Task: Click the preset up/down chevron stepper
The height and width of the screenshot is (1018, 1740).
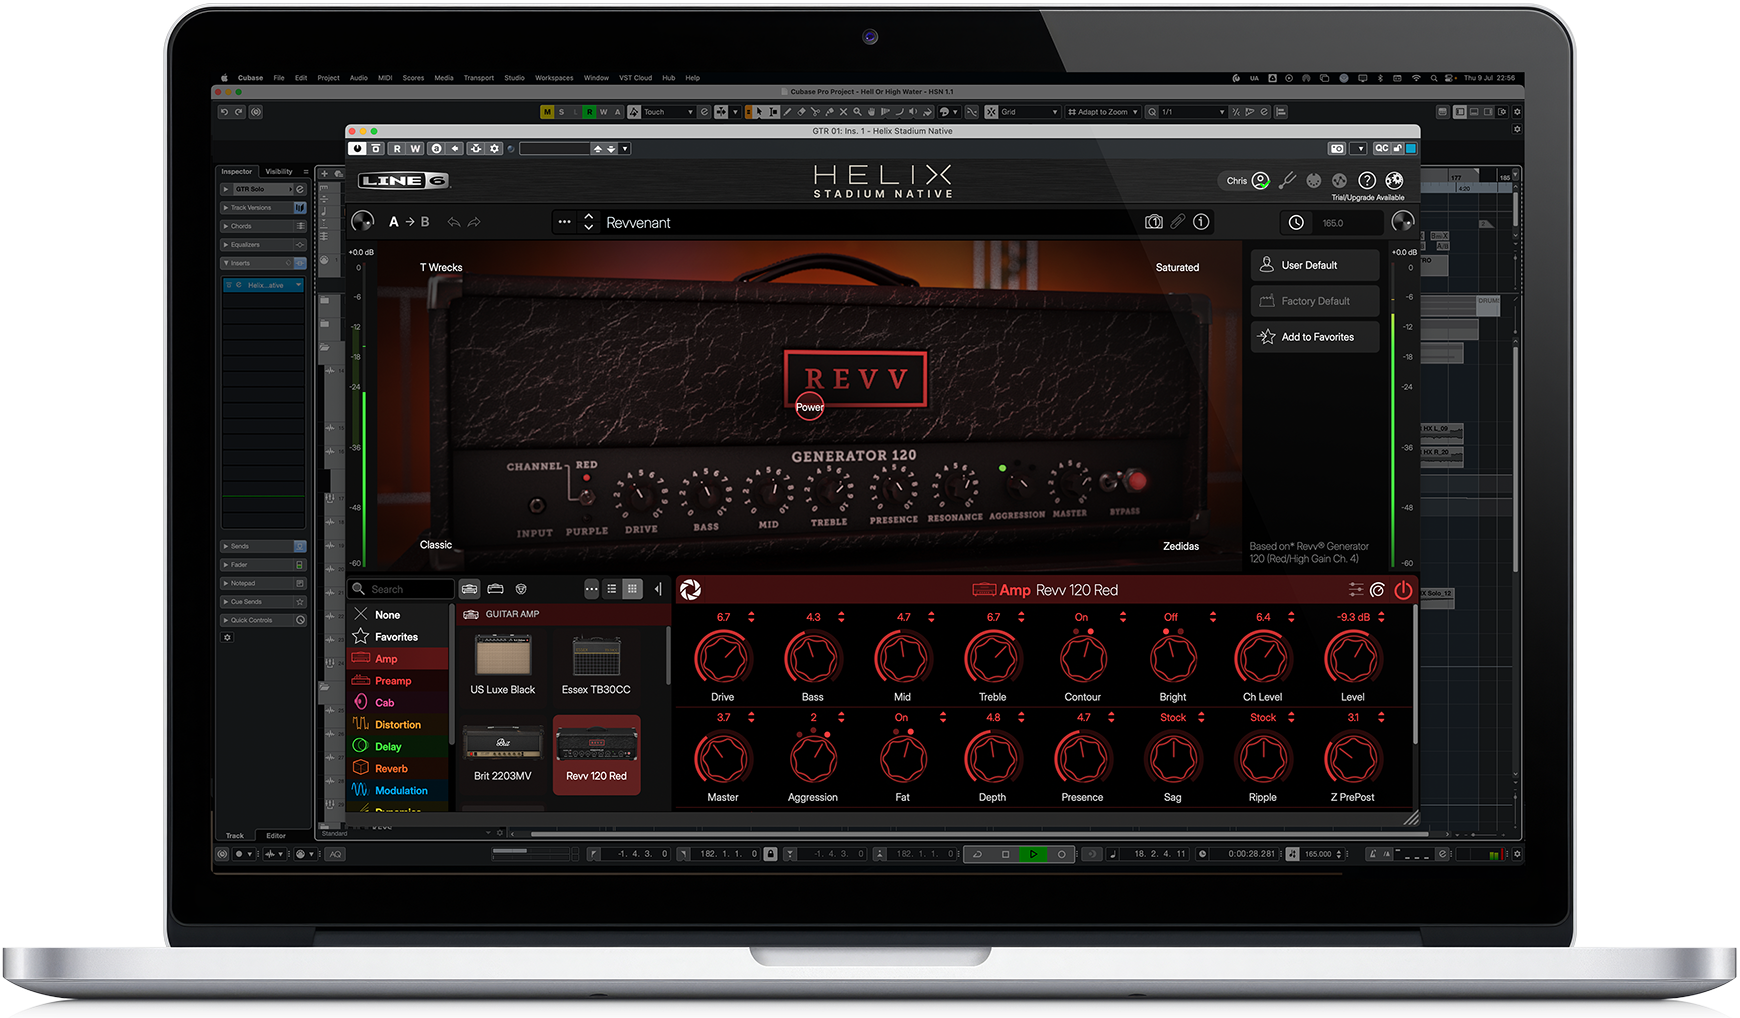Action: [x=588, y=222]
